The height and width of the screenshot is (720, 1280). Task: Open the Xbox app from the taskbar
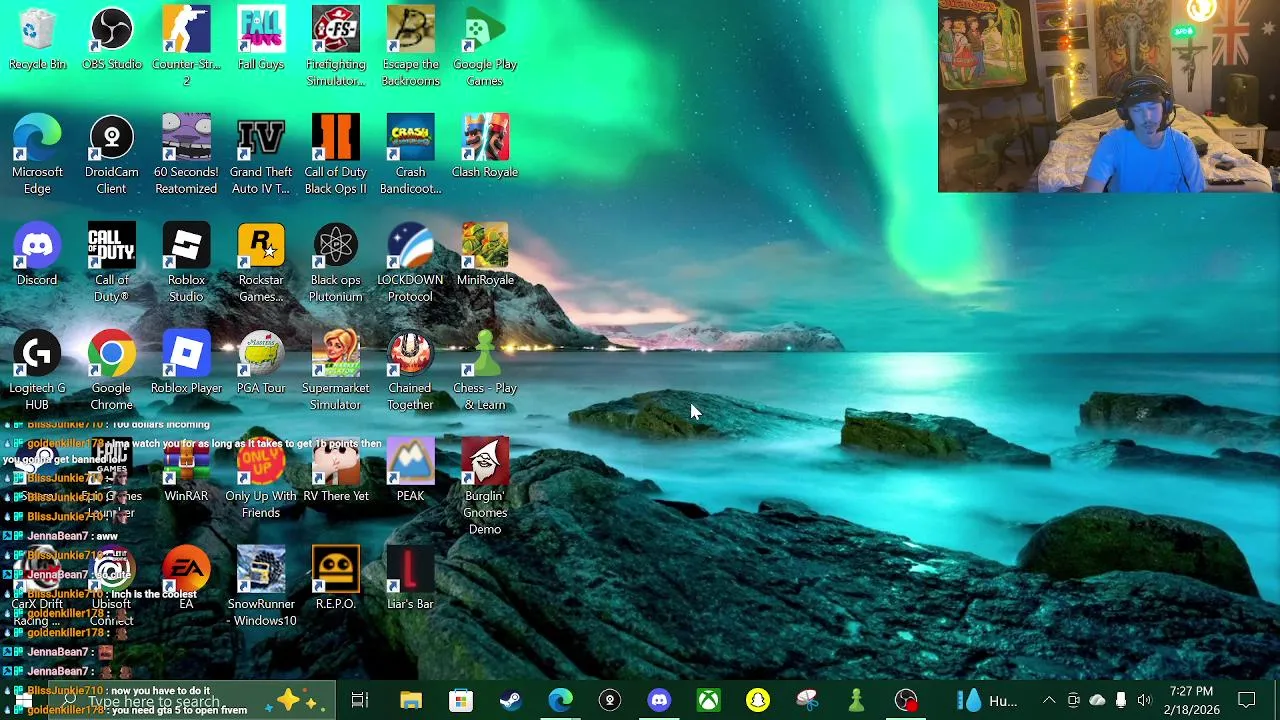pos(708,700)
